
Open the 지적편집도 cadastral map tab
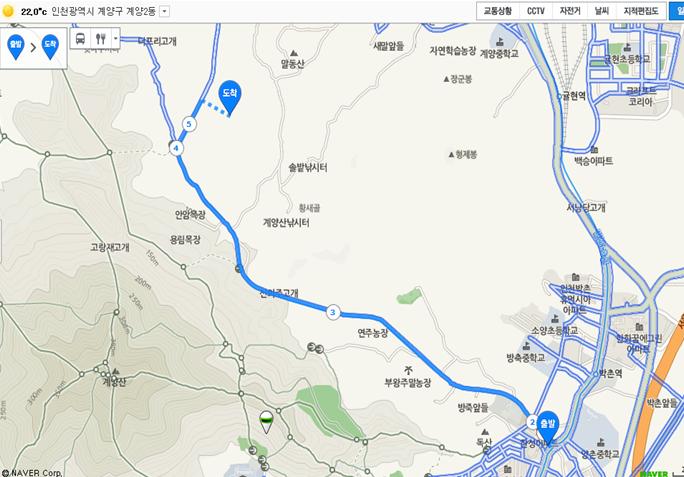point(640,11)
